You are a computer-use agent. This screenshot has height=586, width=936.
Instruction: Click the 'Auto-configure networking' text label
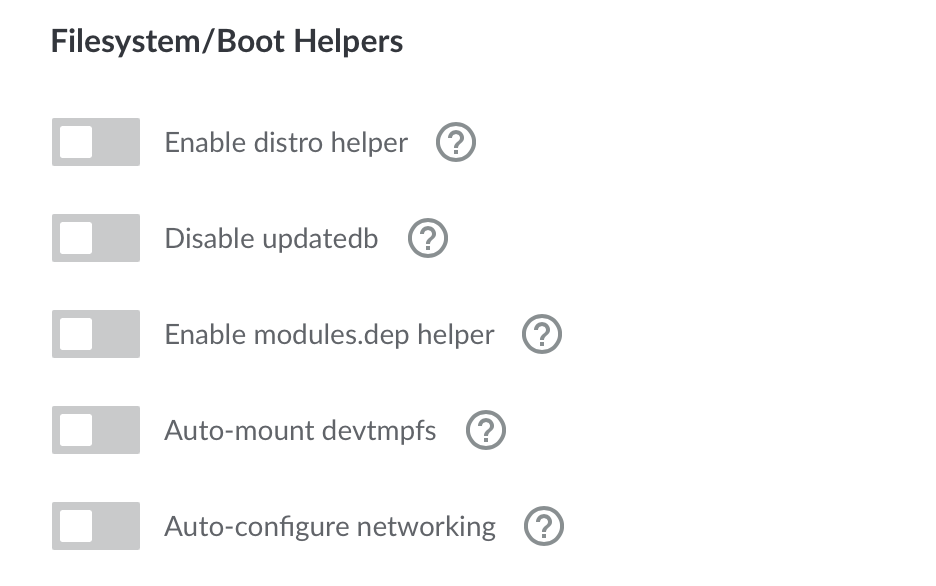coord(329,526)
